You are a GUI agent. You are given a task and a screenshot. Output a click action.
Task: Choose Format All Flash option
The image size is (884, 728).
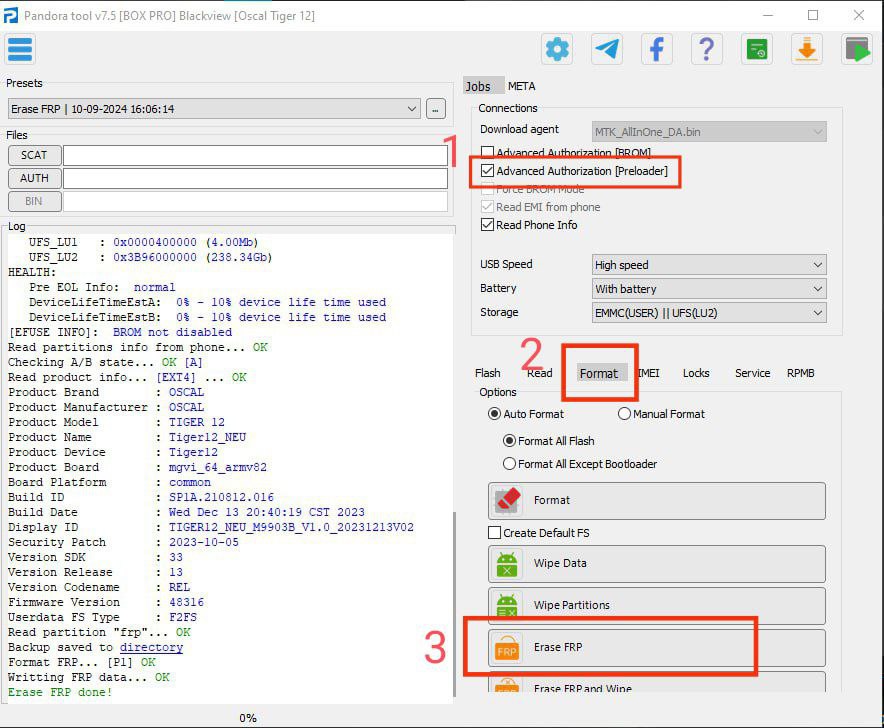[x=509, y=440]
